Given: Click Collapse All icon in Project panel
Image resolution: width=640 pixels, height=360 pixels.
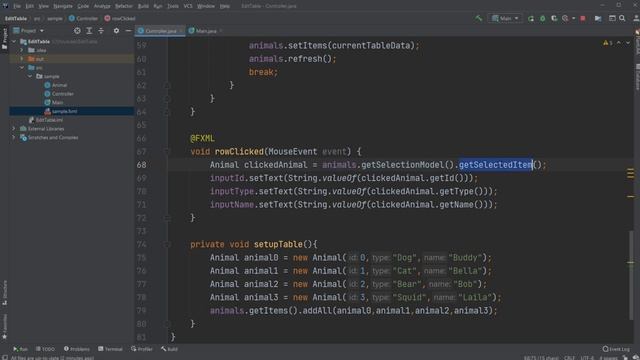Looking at the screenshot, I should [x=101, y=31].
